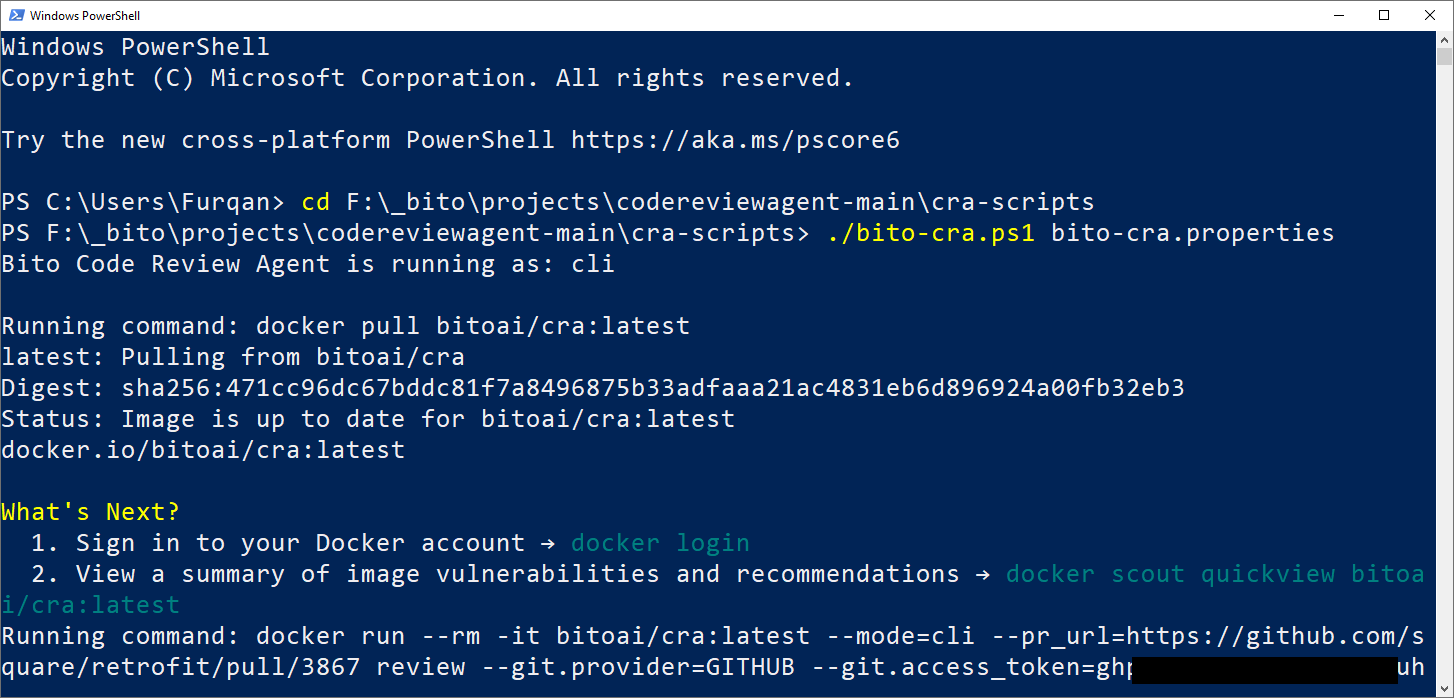The image size is (1454, 698).
Task: Click the "docker pull bitoai/cra:latest" command text
Action: coord(473,326)
